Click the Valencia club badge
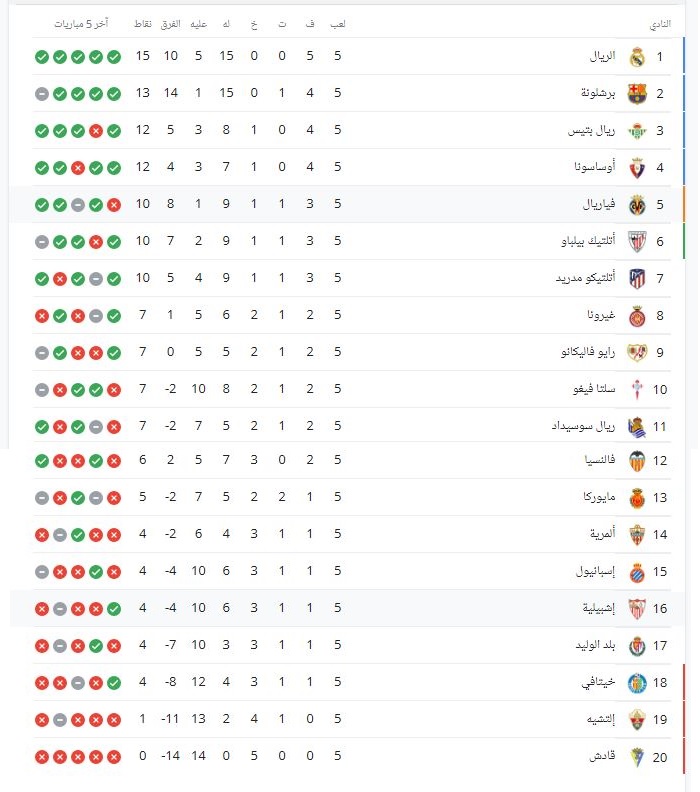This screenshot has width=700, height=792. coord(636,462)
